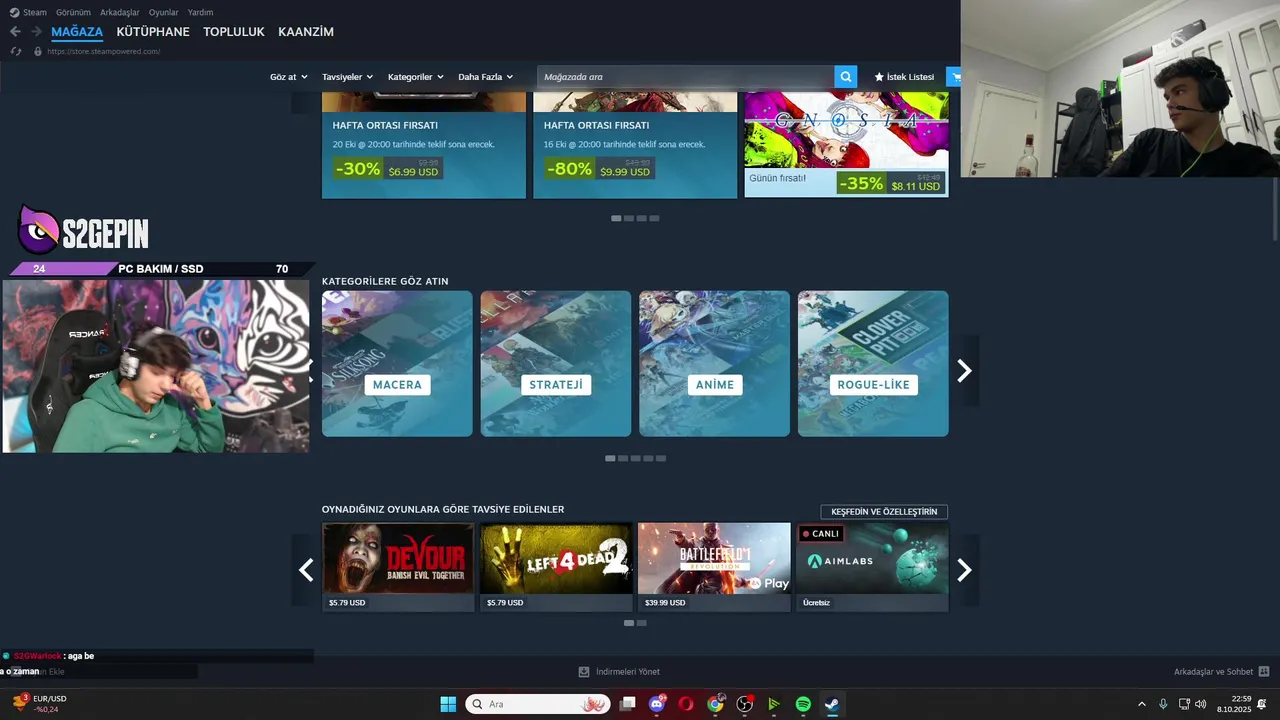
Task: Previous arrow on recommended games carousel
Action: pyautogui.click(x=306, y=570)
